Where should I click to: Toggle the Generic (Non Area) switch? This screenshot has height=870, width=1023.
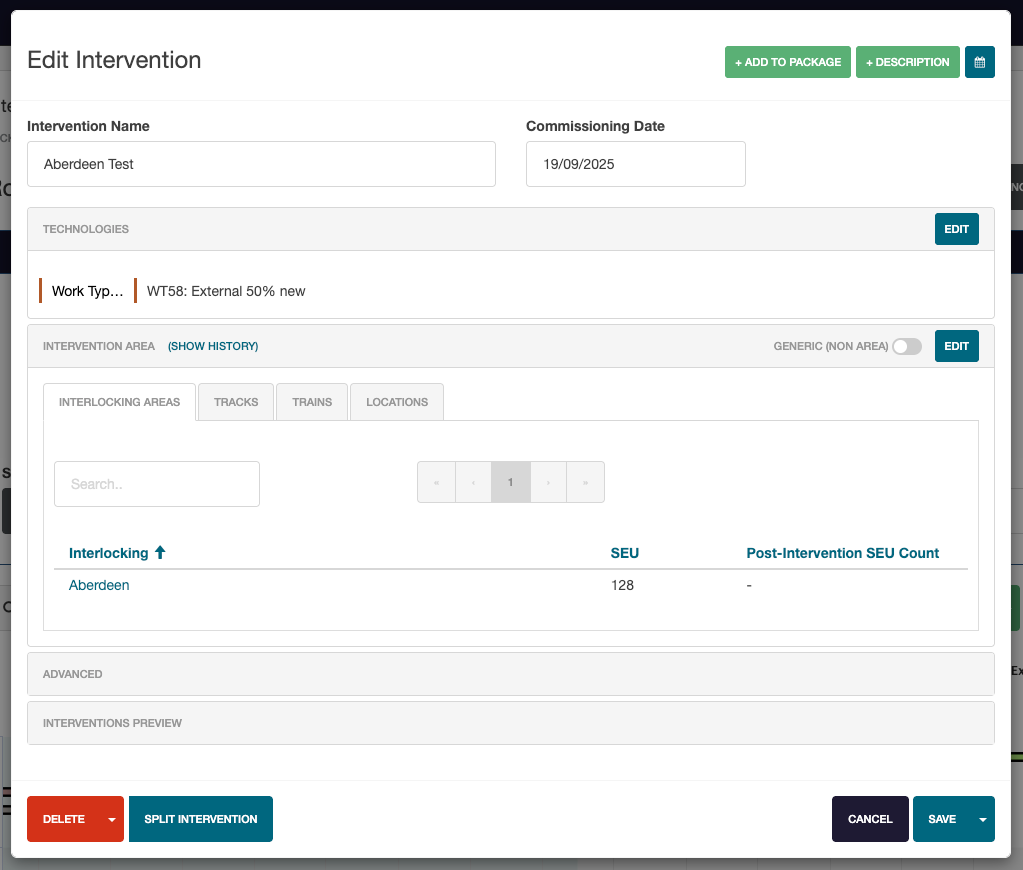click(906, 346)
